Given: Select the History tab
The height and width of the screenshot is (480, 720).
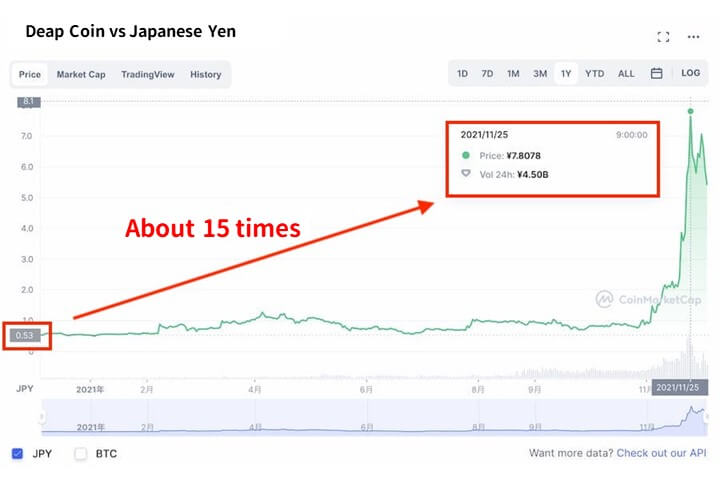Looking at the screenshot, I should [x=206, y=74].
